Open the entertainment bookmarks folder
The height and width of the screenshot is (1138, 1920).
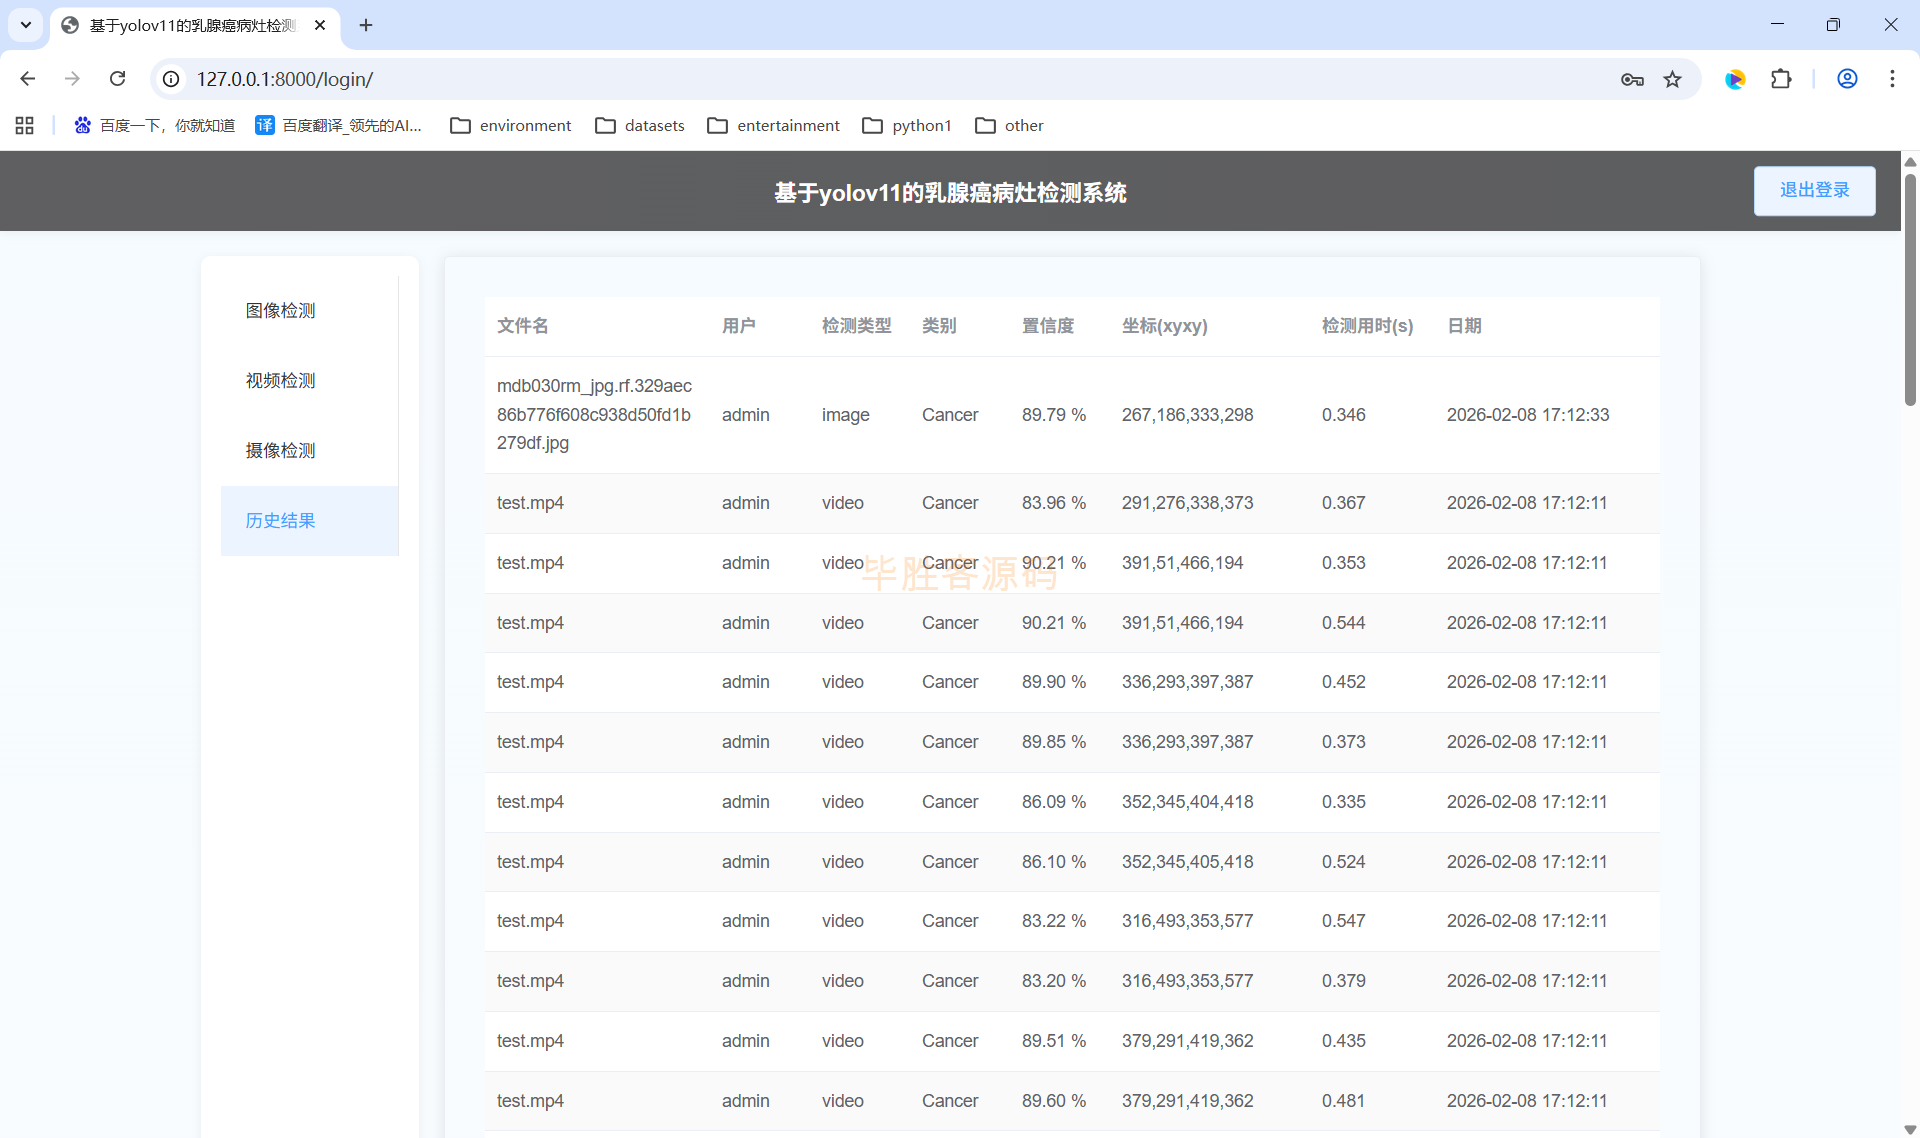pos(773,125)
